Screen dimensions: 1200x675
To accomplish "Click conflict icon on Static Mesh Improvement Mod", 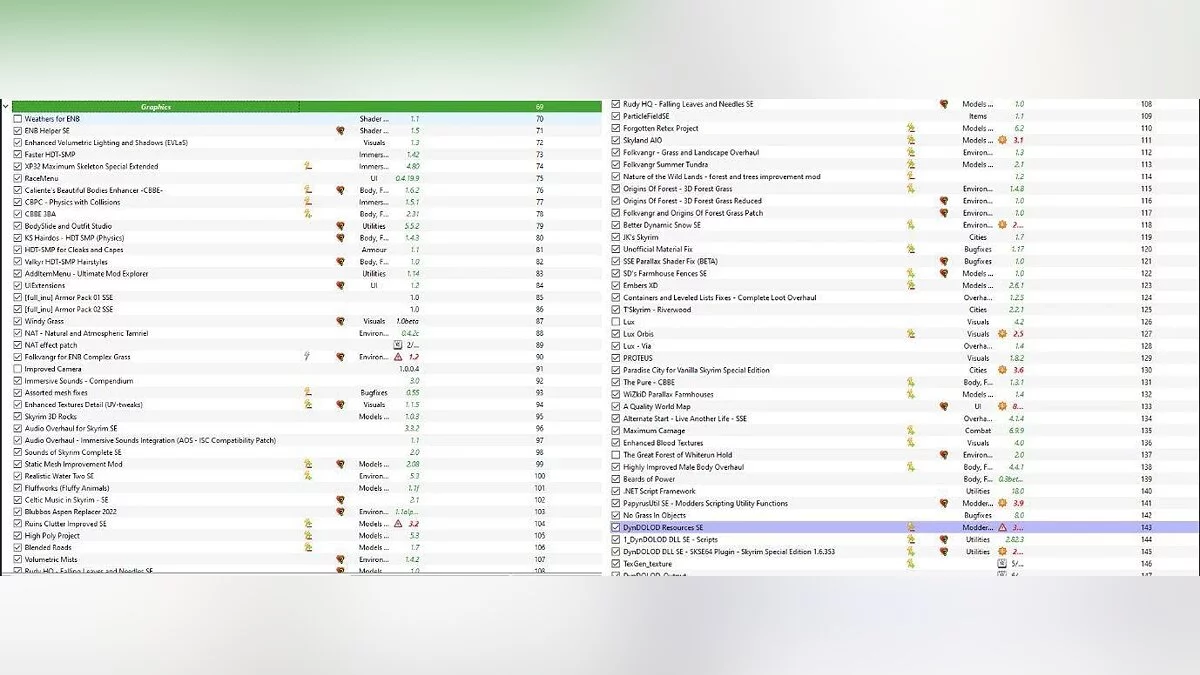I will click(x=309, y=464).
